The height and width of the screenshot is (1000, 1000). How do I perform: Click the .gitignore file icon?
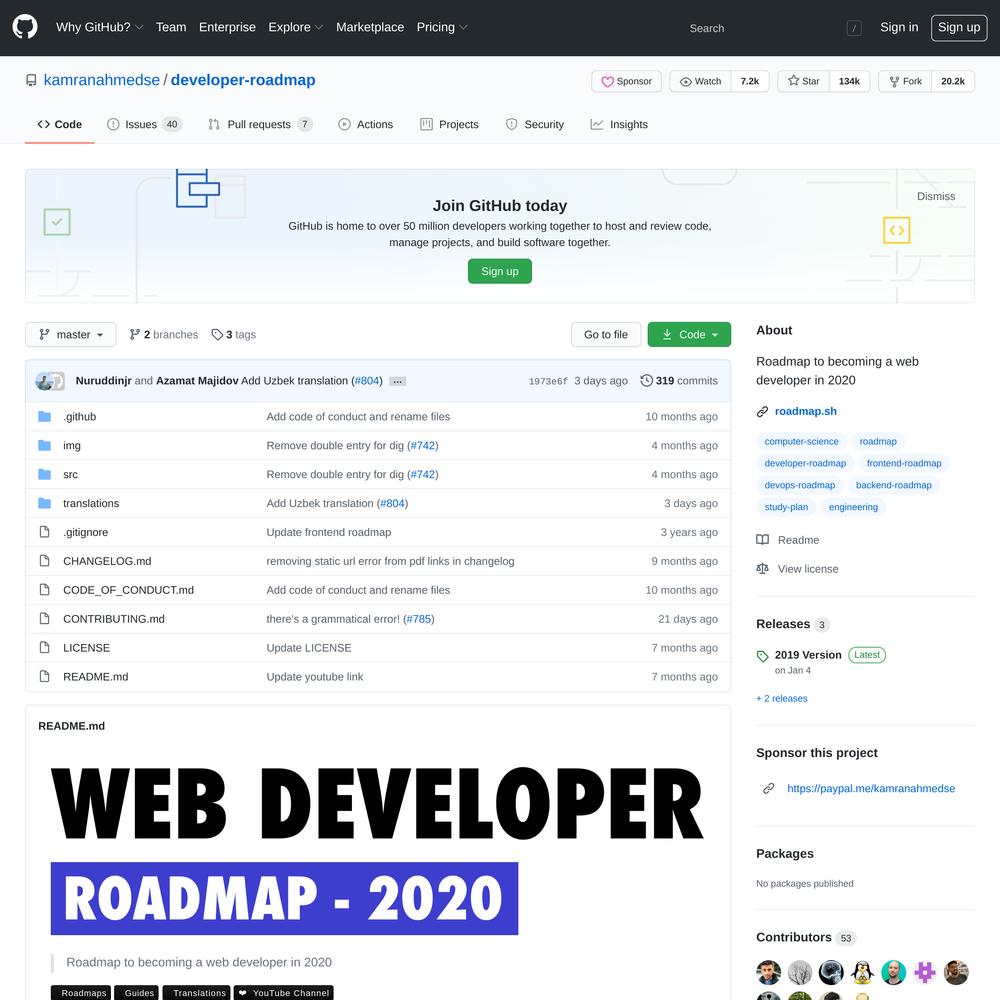coord(44,532)
